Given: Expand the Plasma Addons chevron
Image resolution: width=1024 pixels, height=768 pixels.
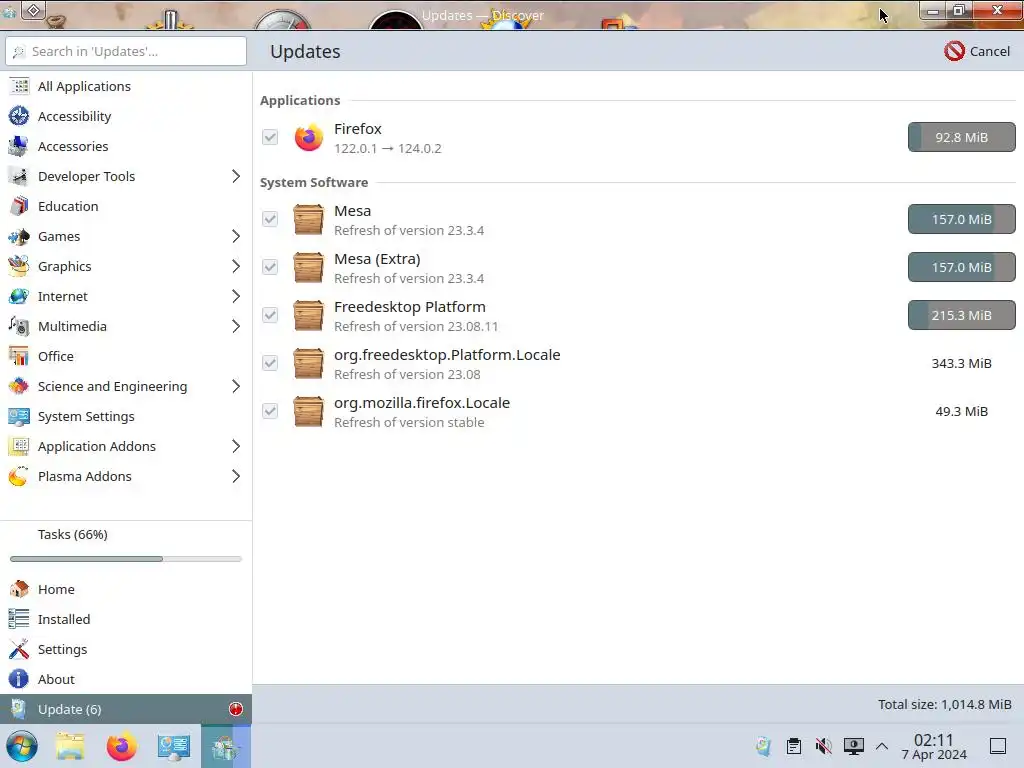Looking at the screenshot, I should point(236,477).
